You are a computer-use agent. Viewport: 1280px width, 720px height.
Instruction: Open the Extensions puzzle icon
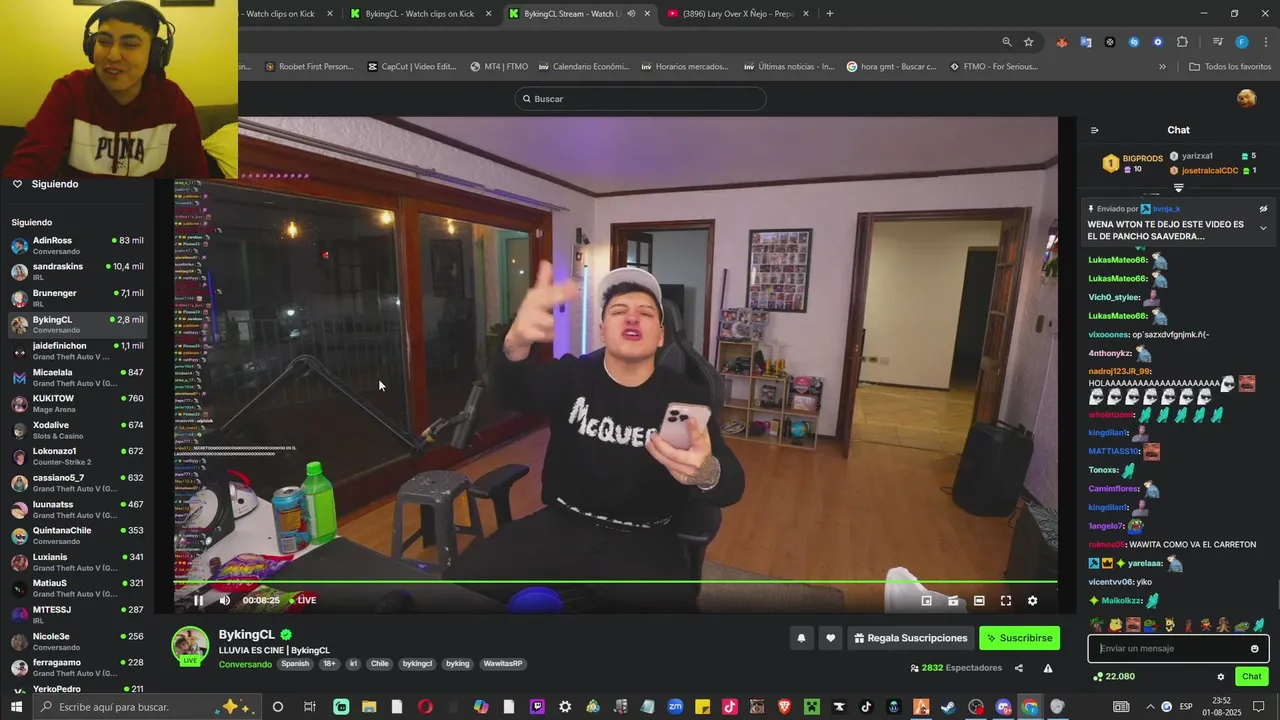point(1182,42)
